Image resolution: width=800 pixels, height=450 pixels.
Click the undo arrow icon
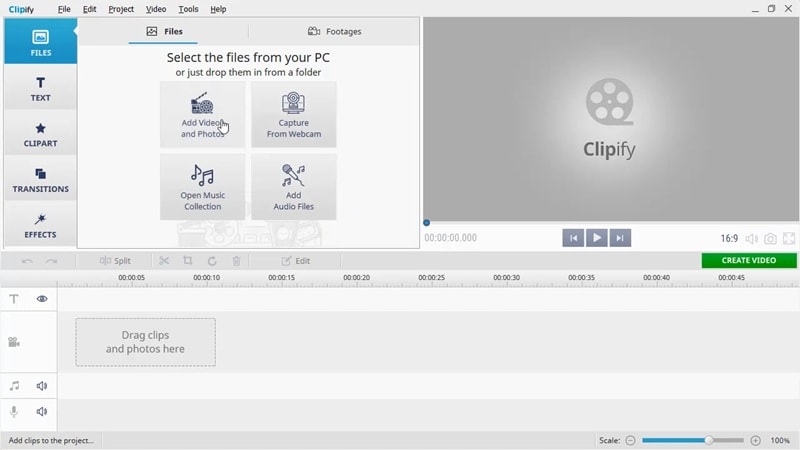point(27,261)
